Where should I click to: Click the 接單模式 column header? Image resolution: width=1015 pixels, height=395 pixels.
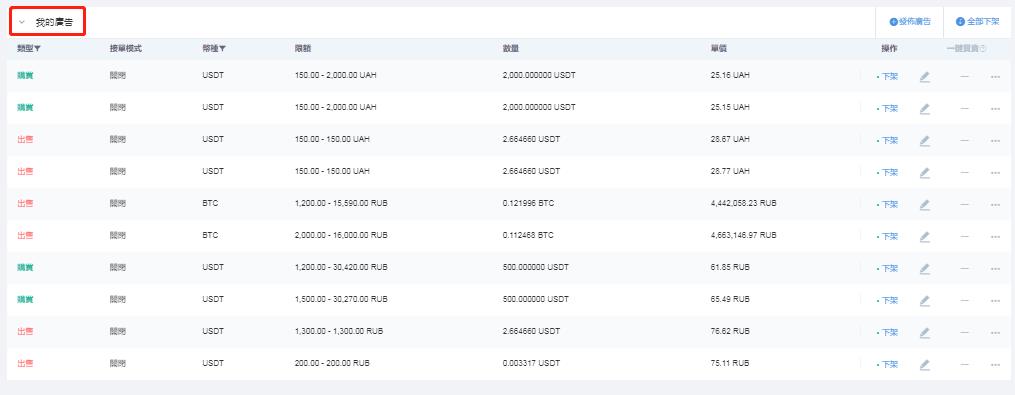point(126,49)
